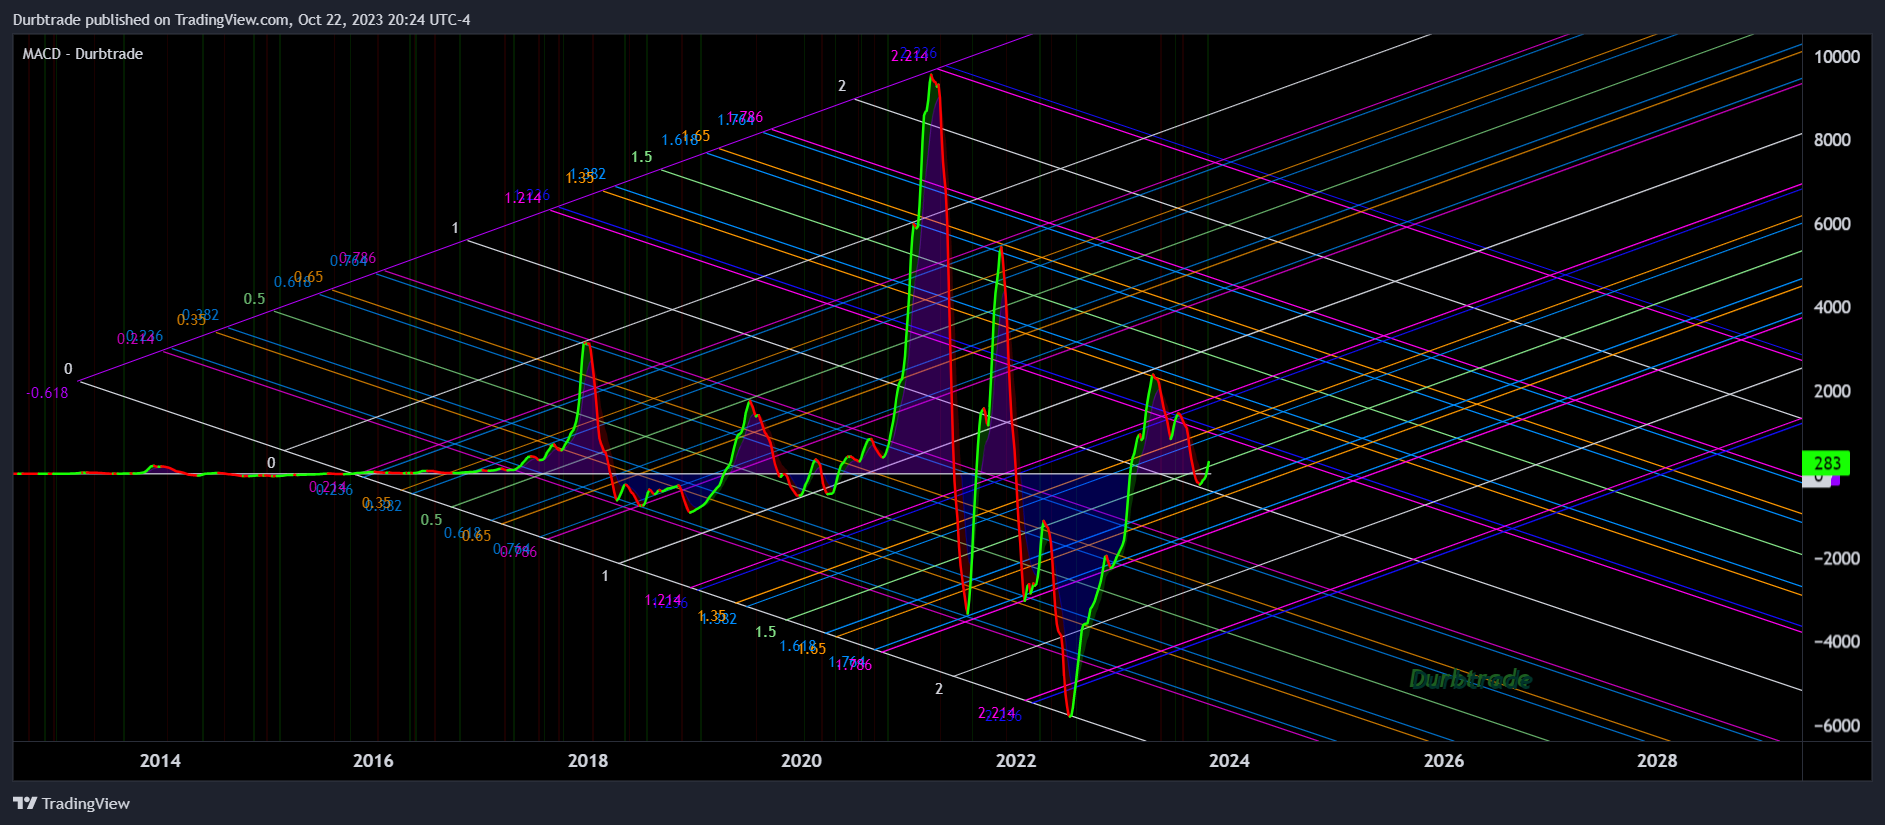This screenshot has width=1885, height=825.
Task: Click the 6000 price axis label
Action: [x=1832, y=224]
